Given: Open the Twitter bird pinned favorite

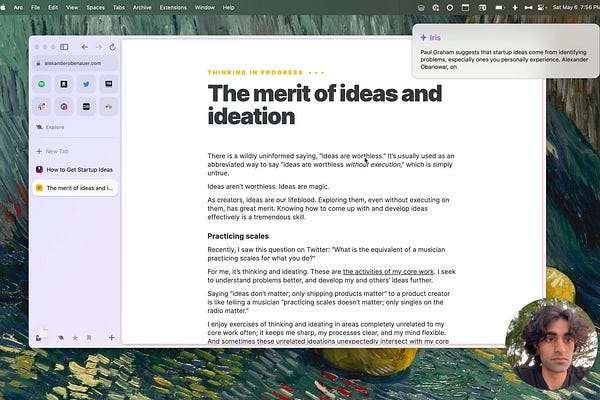Looking at the screenshot, I should [86, 84].
